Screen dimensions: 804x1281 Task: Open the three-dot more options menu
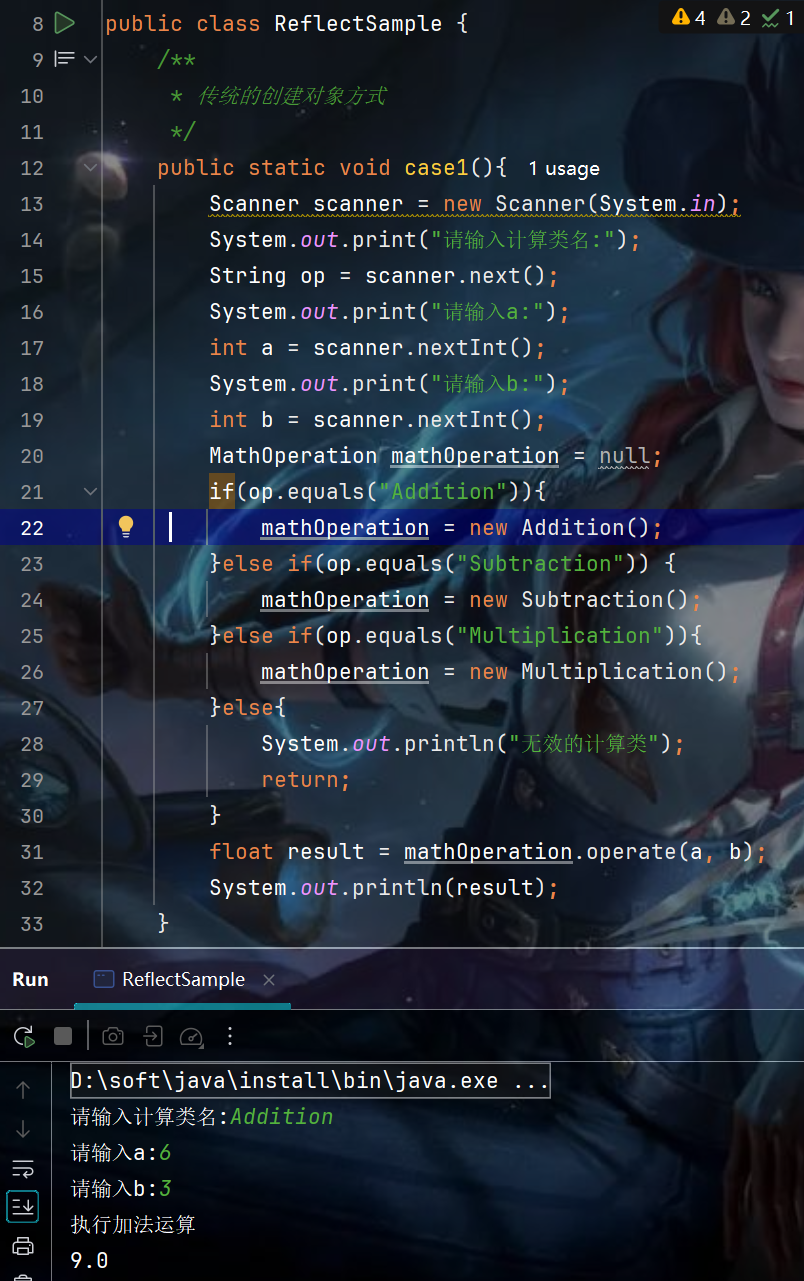click(x=229, y=1036)
